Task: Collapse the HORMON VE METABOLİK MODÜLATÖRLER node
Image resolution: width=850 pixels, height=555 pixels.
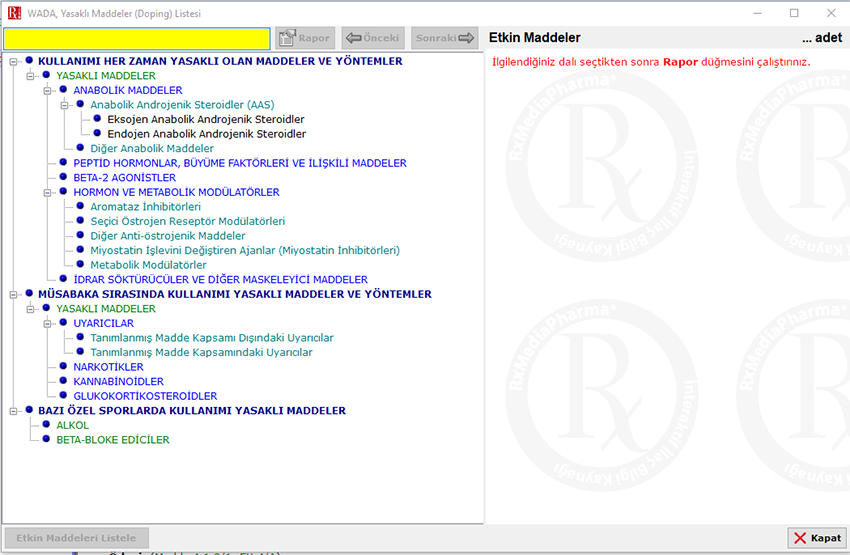Action: (x=47, y=192)
